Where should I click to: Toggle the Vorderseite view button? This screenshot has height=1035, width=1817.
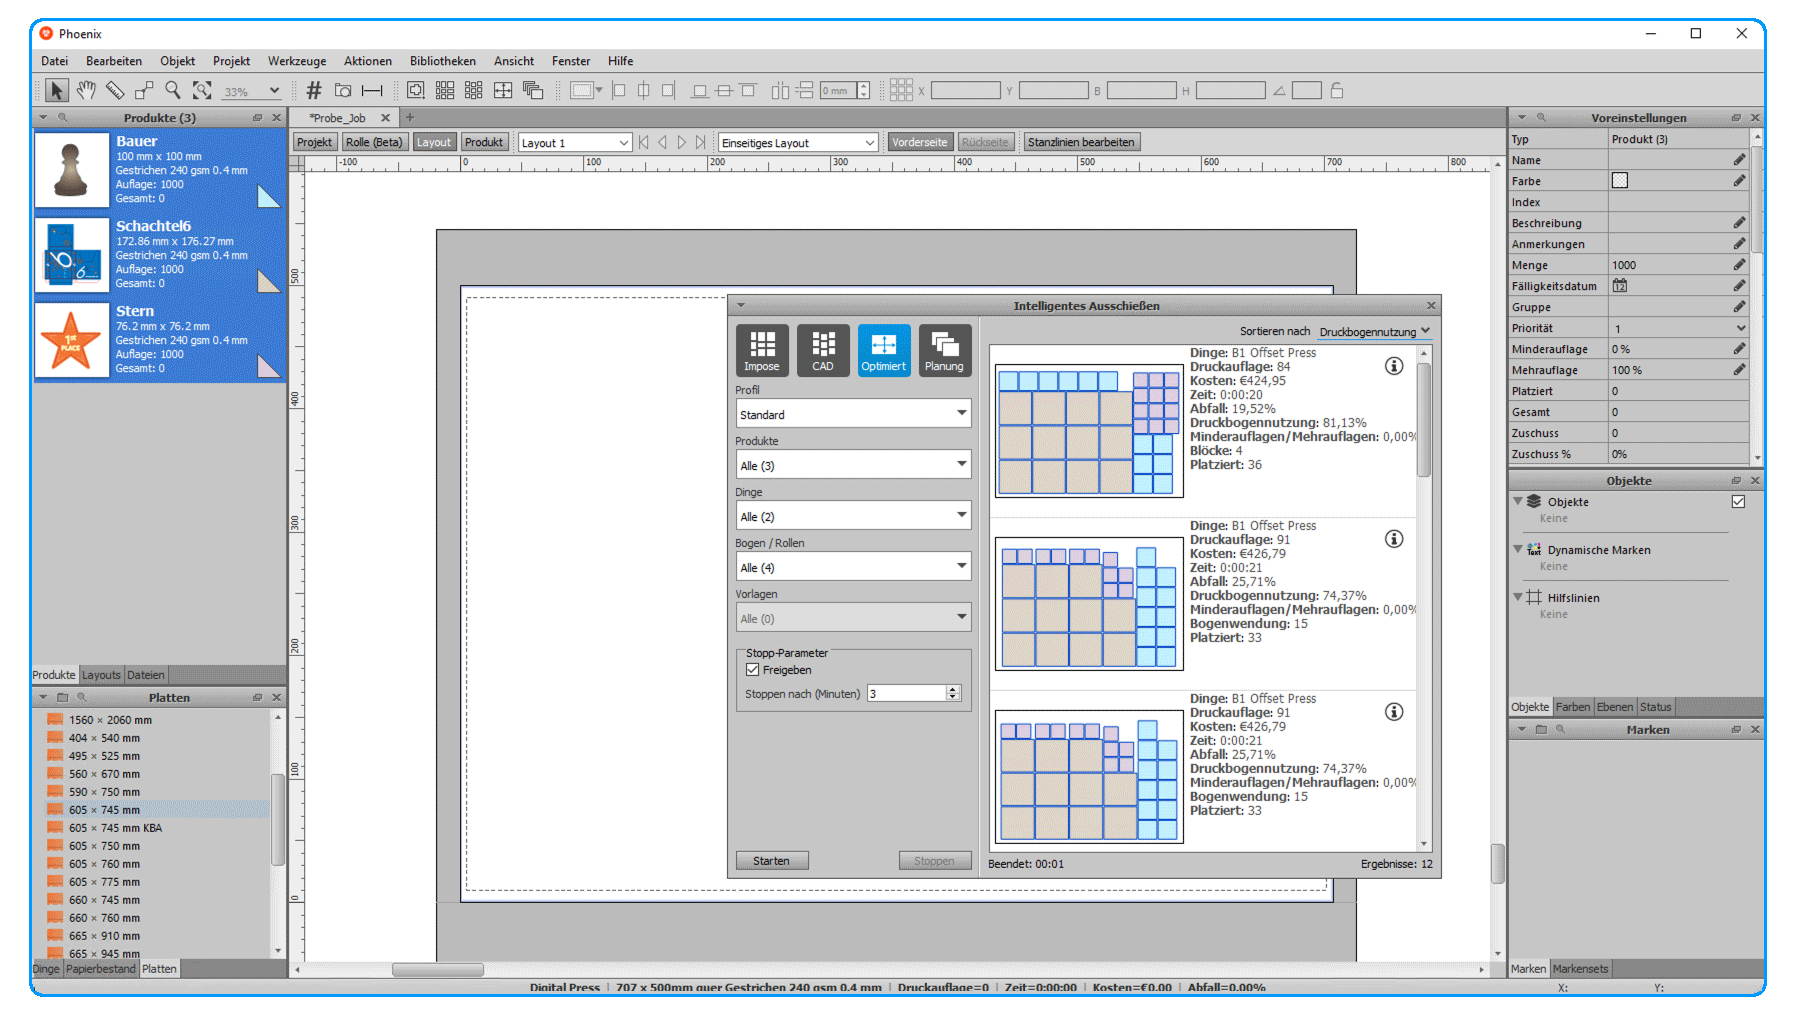[919, 141]
